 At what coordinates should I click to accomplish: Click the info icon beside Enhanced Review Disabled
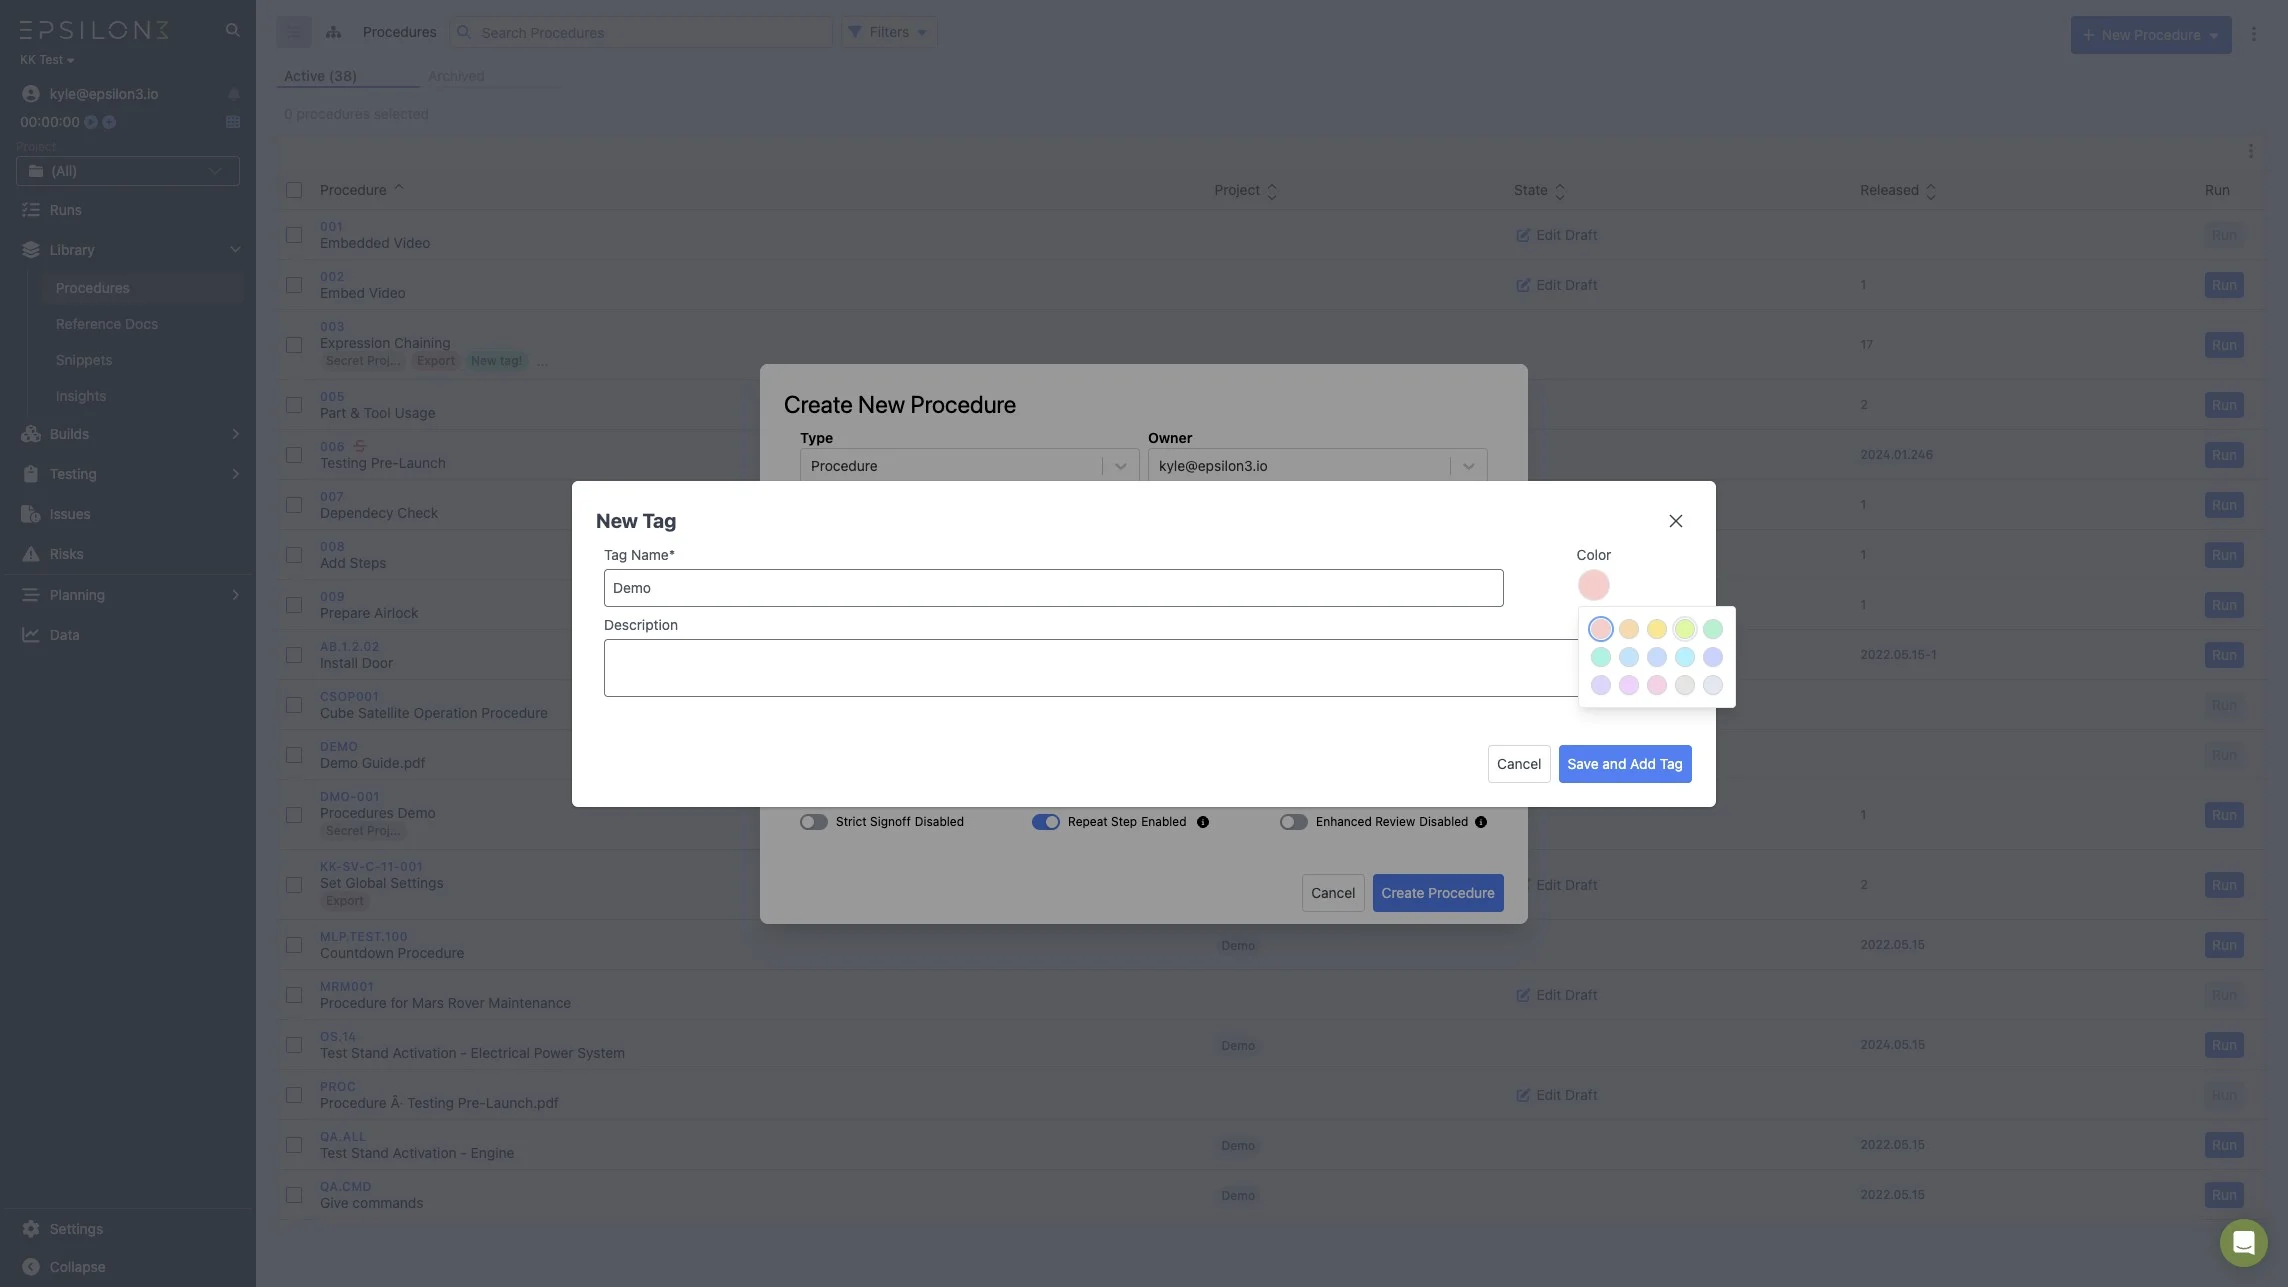1481,822
